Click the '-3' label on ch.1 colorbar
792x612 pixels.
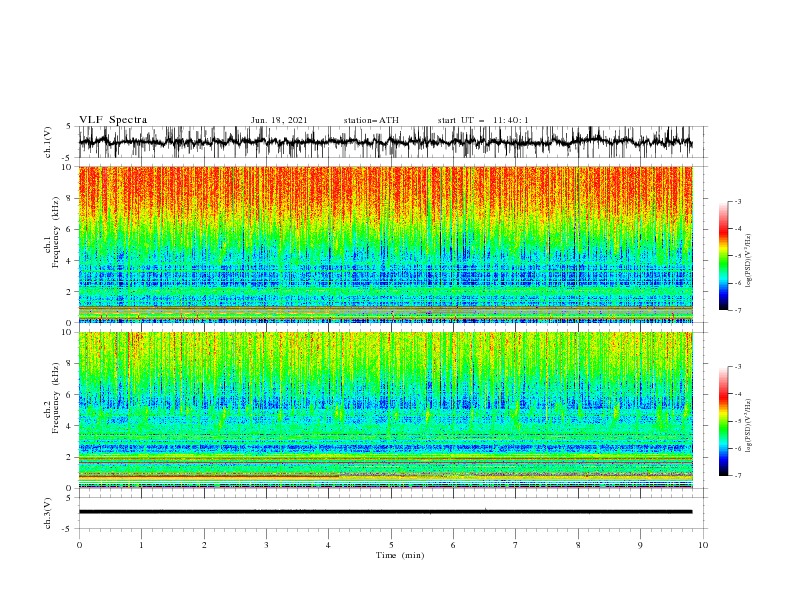pos(738,201)
